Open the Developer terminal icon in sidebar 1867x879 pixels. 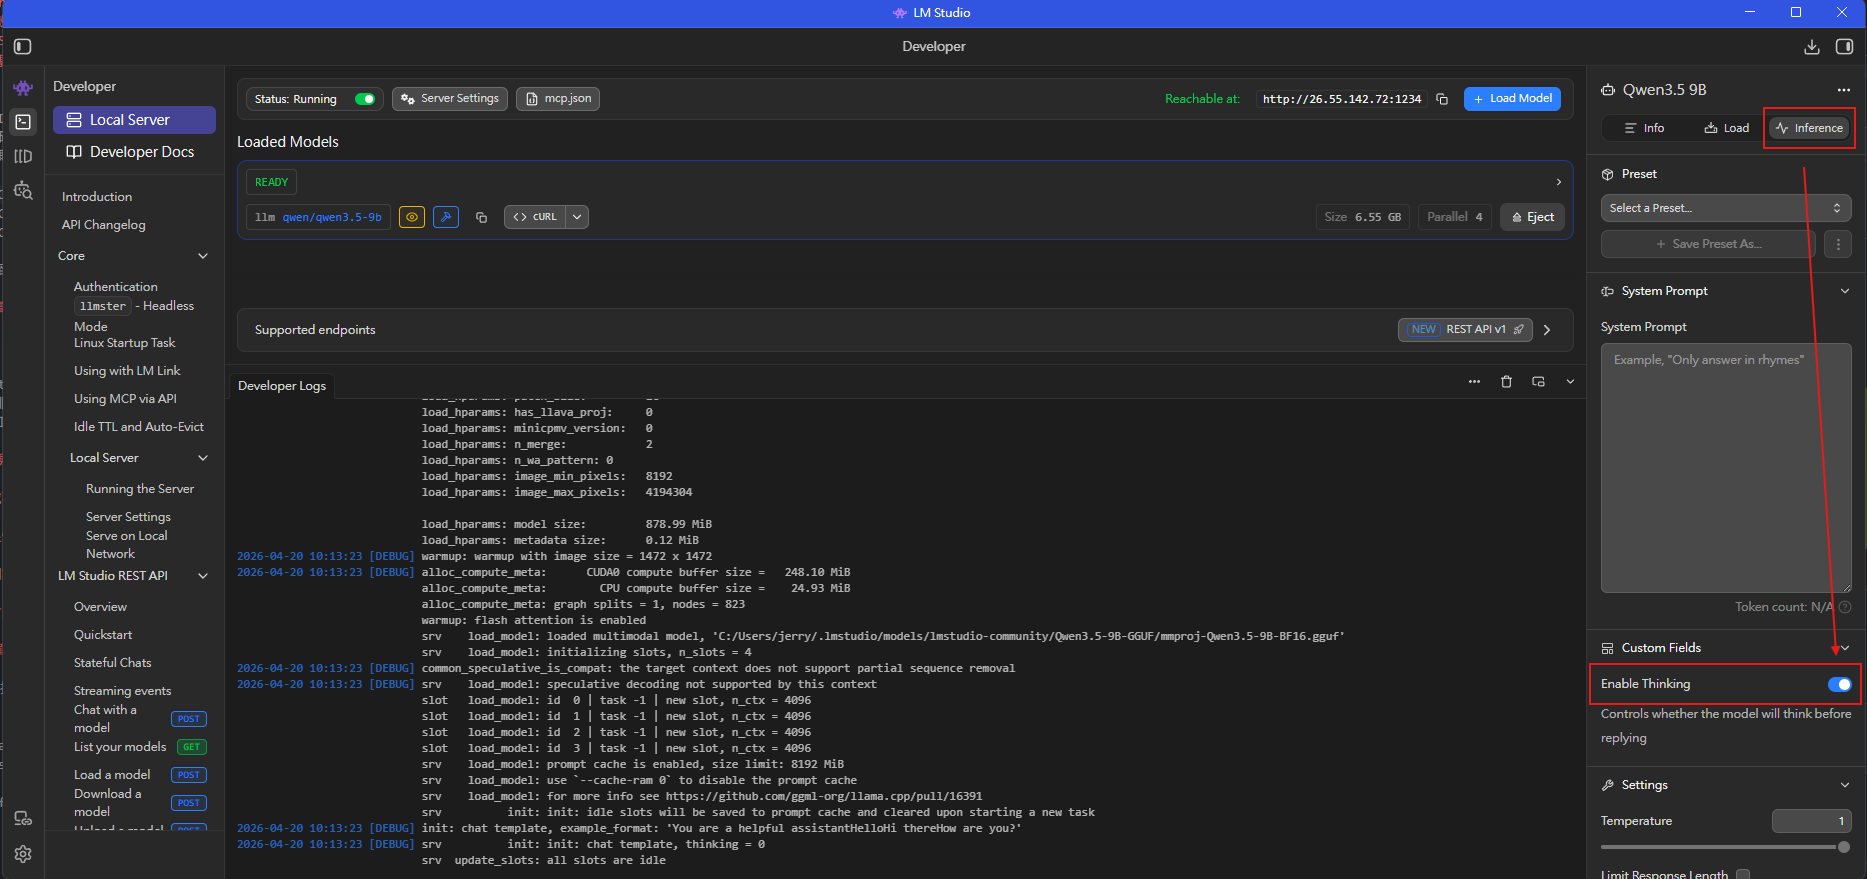coord(23,122)
